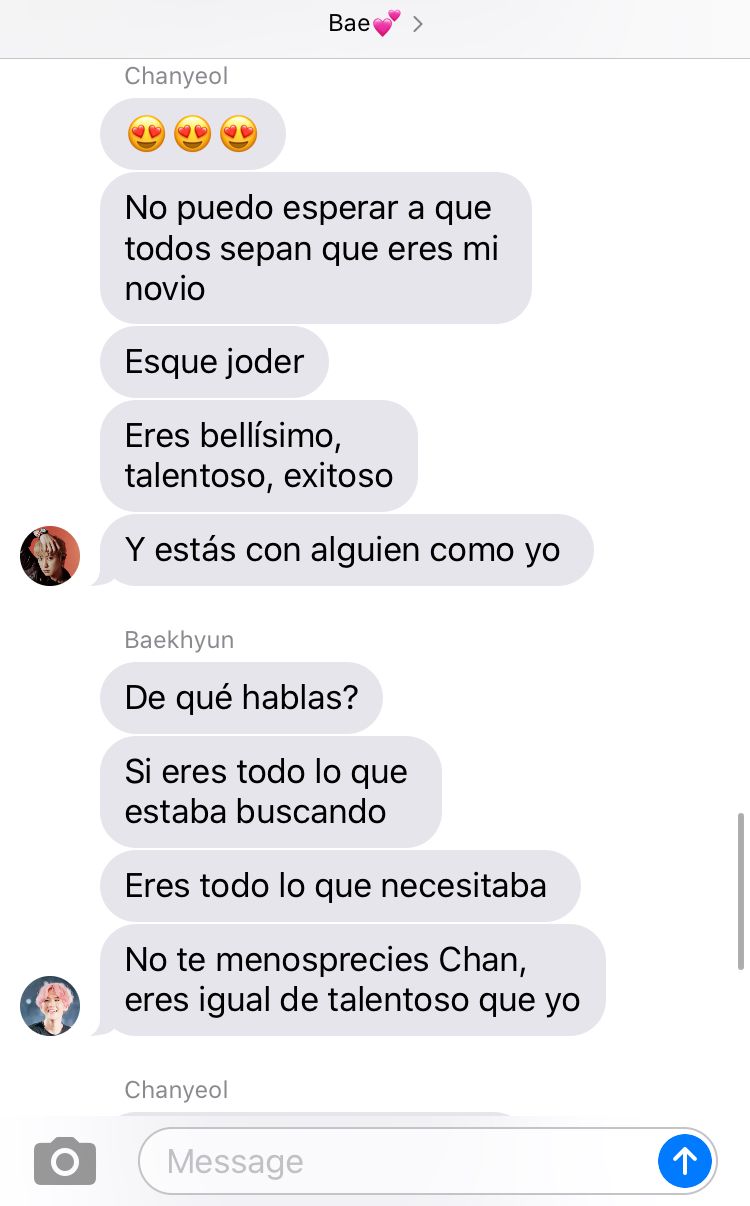Tap the pink hearts emoji in title
Viewport: 750px width, 1206px height.
click(386, 24)
